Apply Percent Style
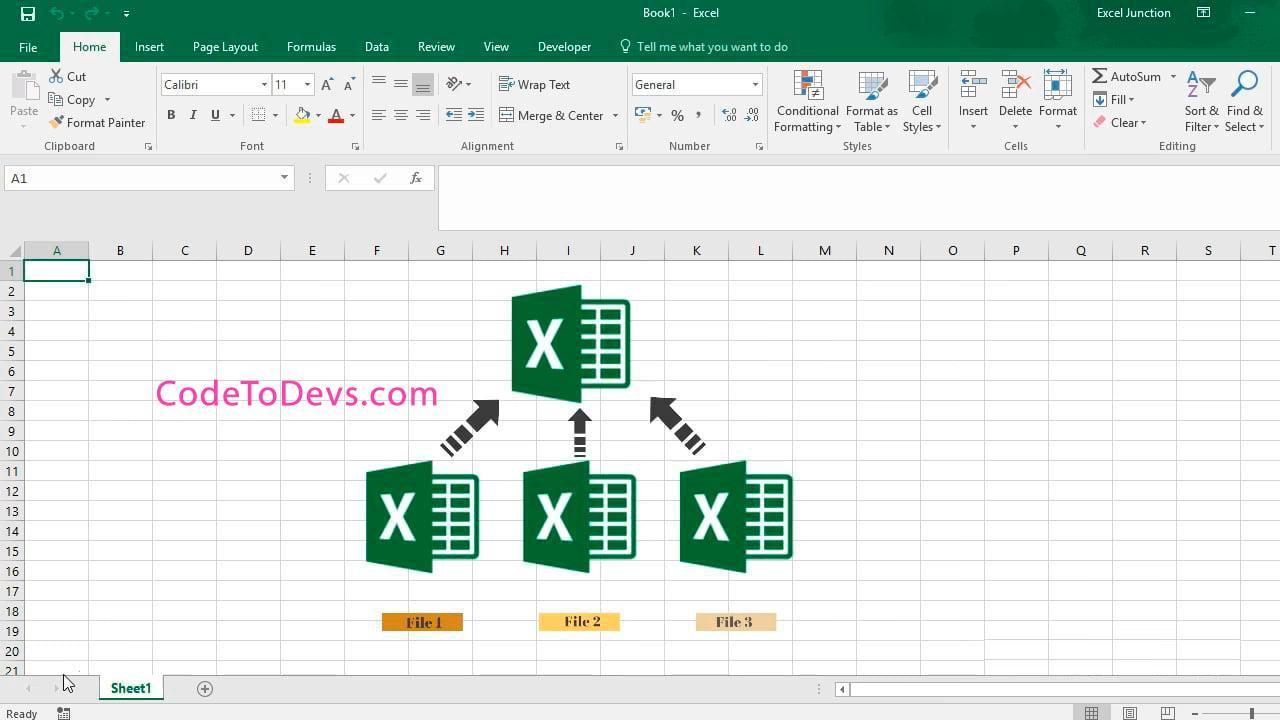This screenshot has width=1280, height=720. (677, 115)
